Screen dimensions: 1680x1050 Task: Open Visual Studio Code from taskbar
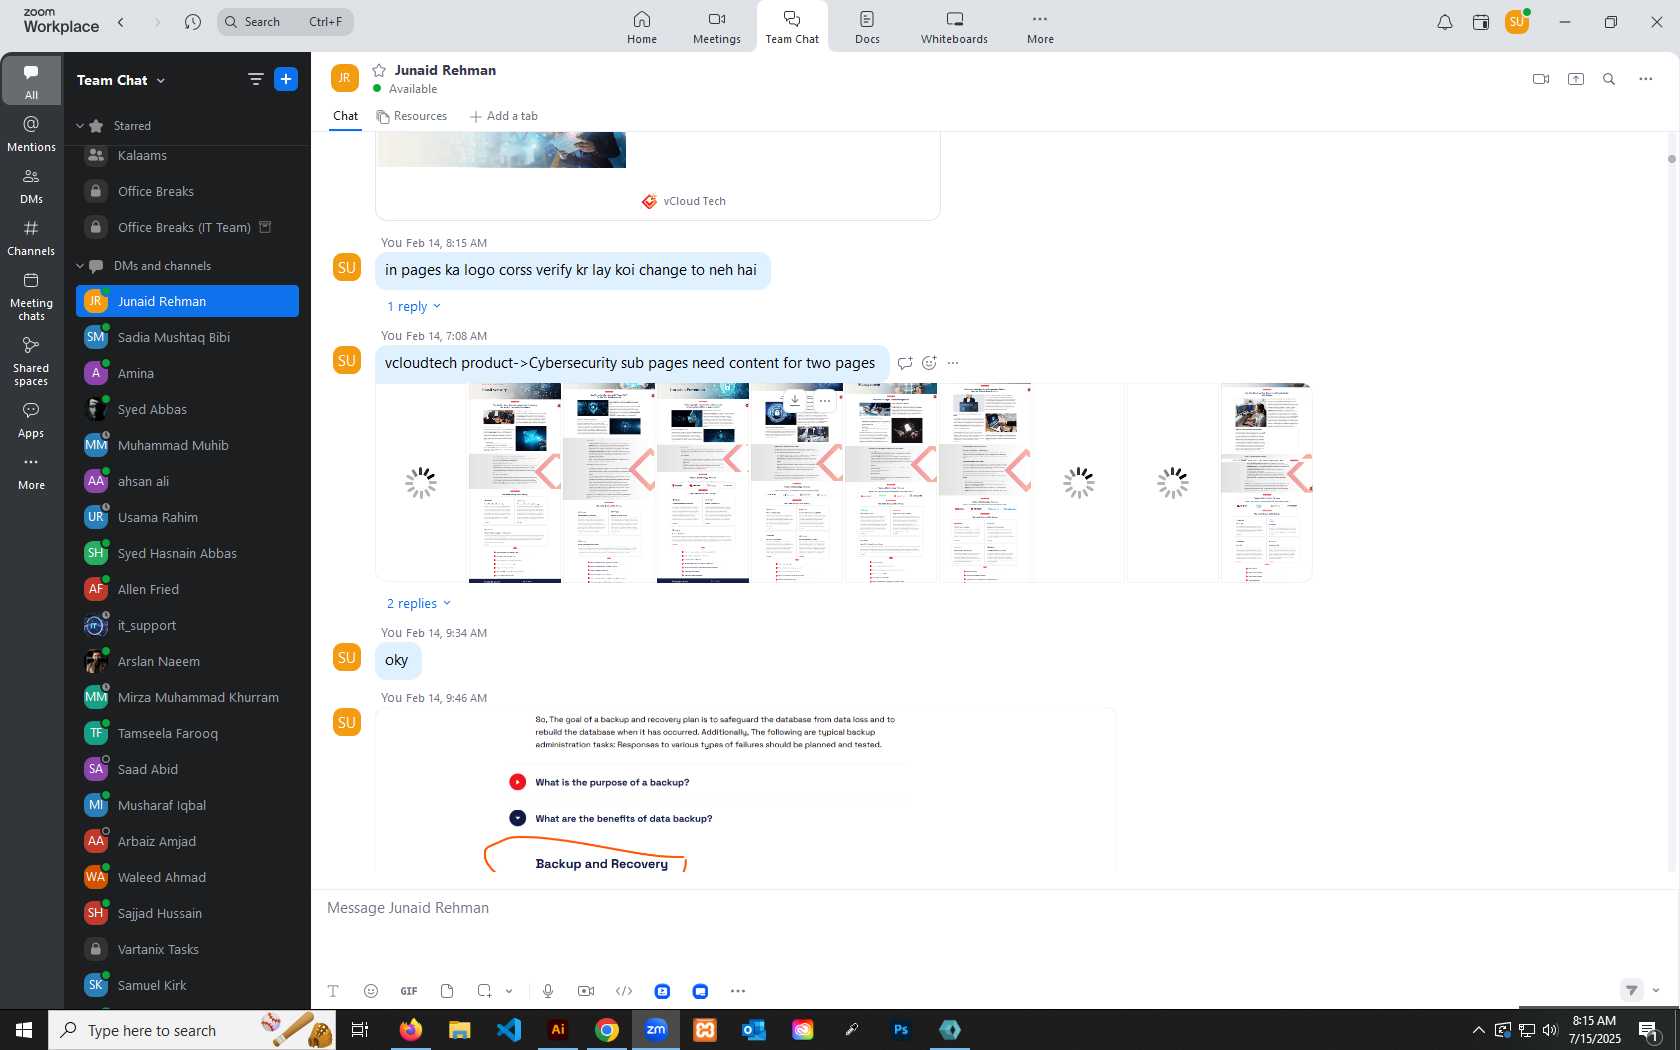[509, 1029]
